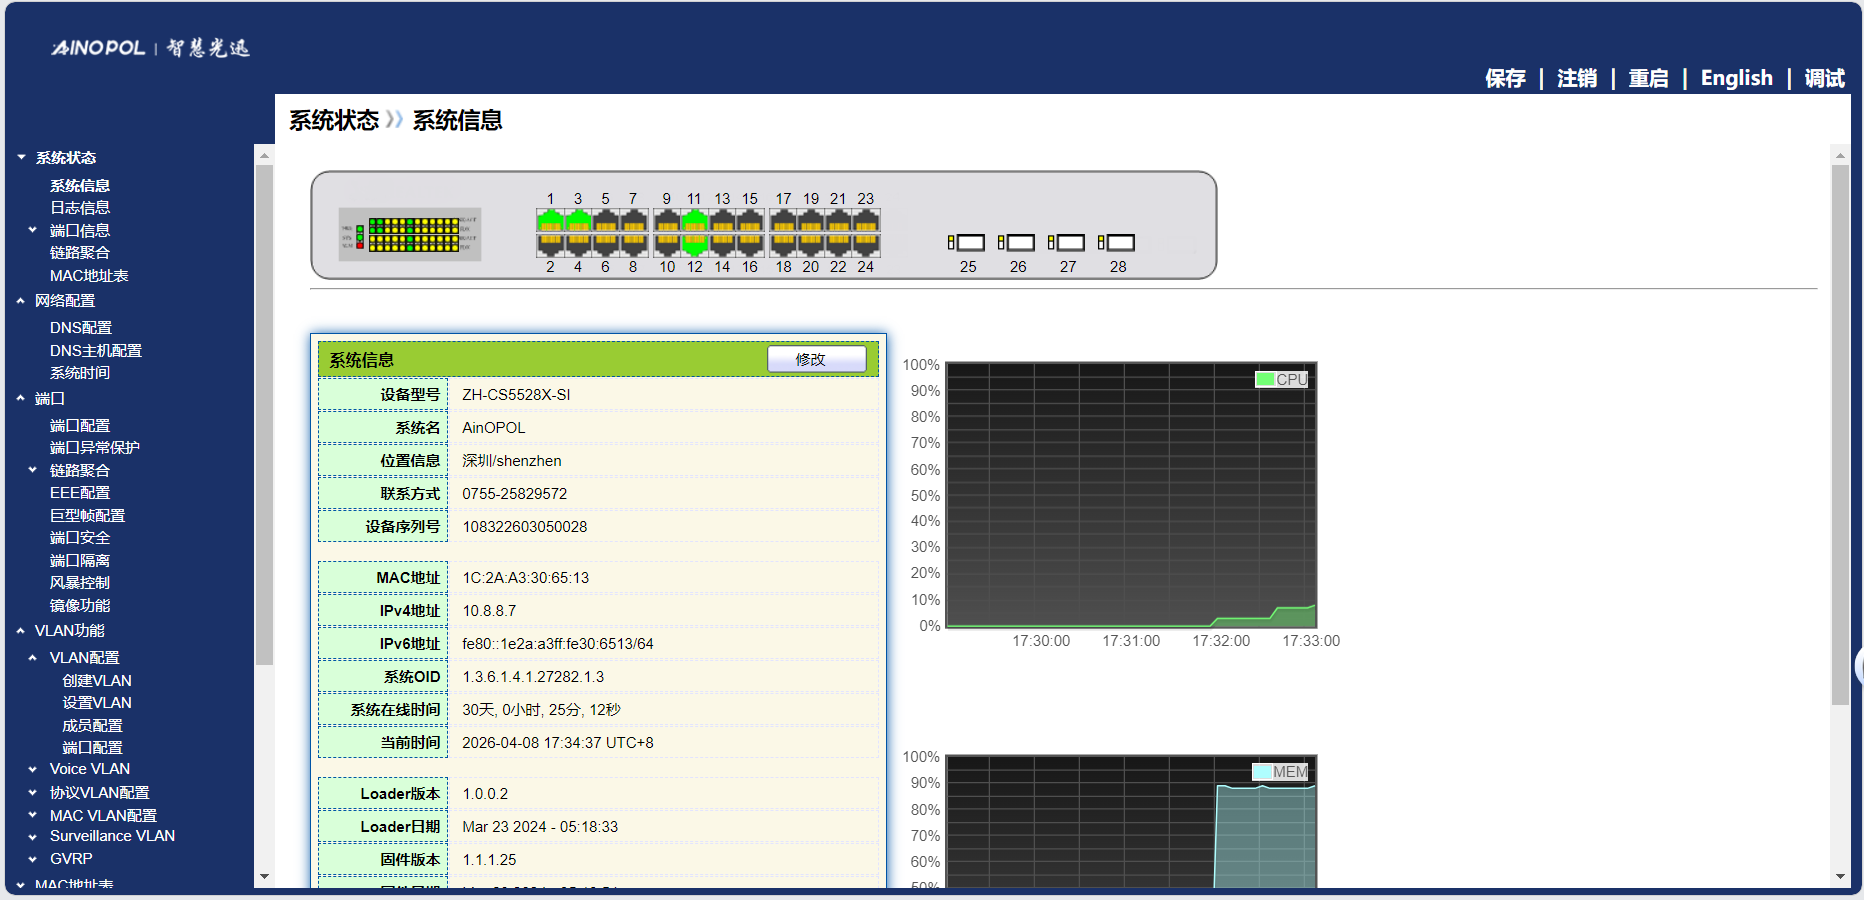Select port 12 on the device diagram
1864x900 pixels.
pos(694,243)
